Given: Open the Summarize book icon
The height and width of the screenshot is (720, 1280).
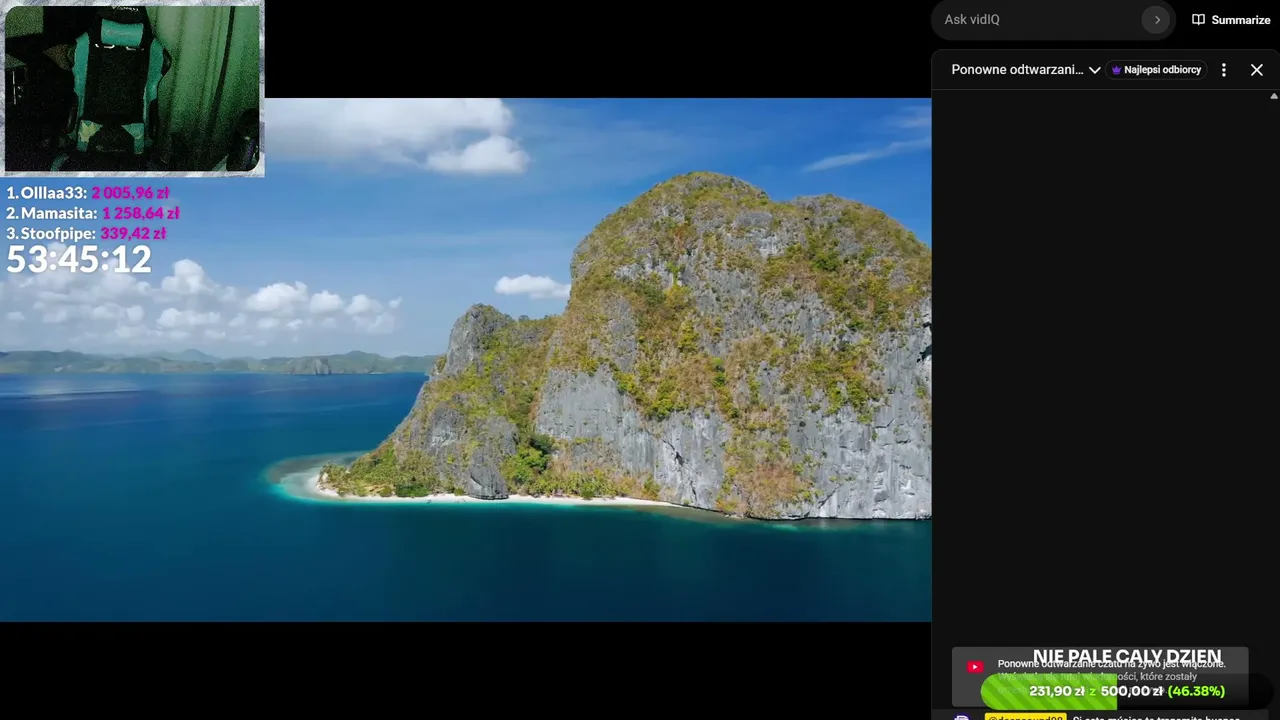Looking at the screenshot, I should (x=1198, y=20).
